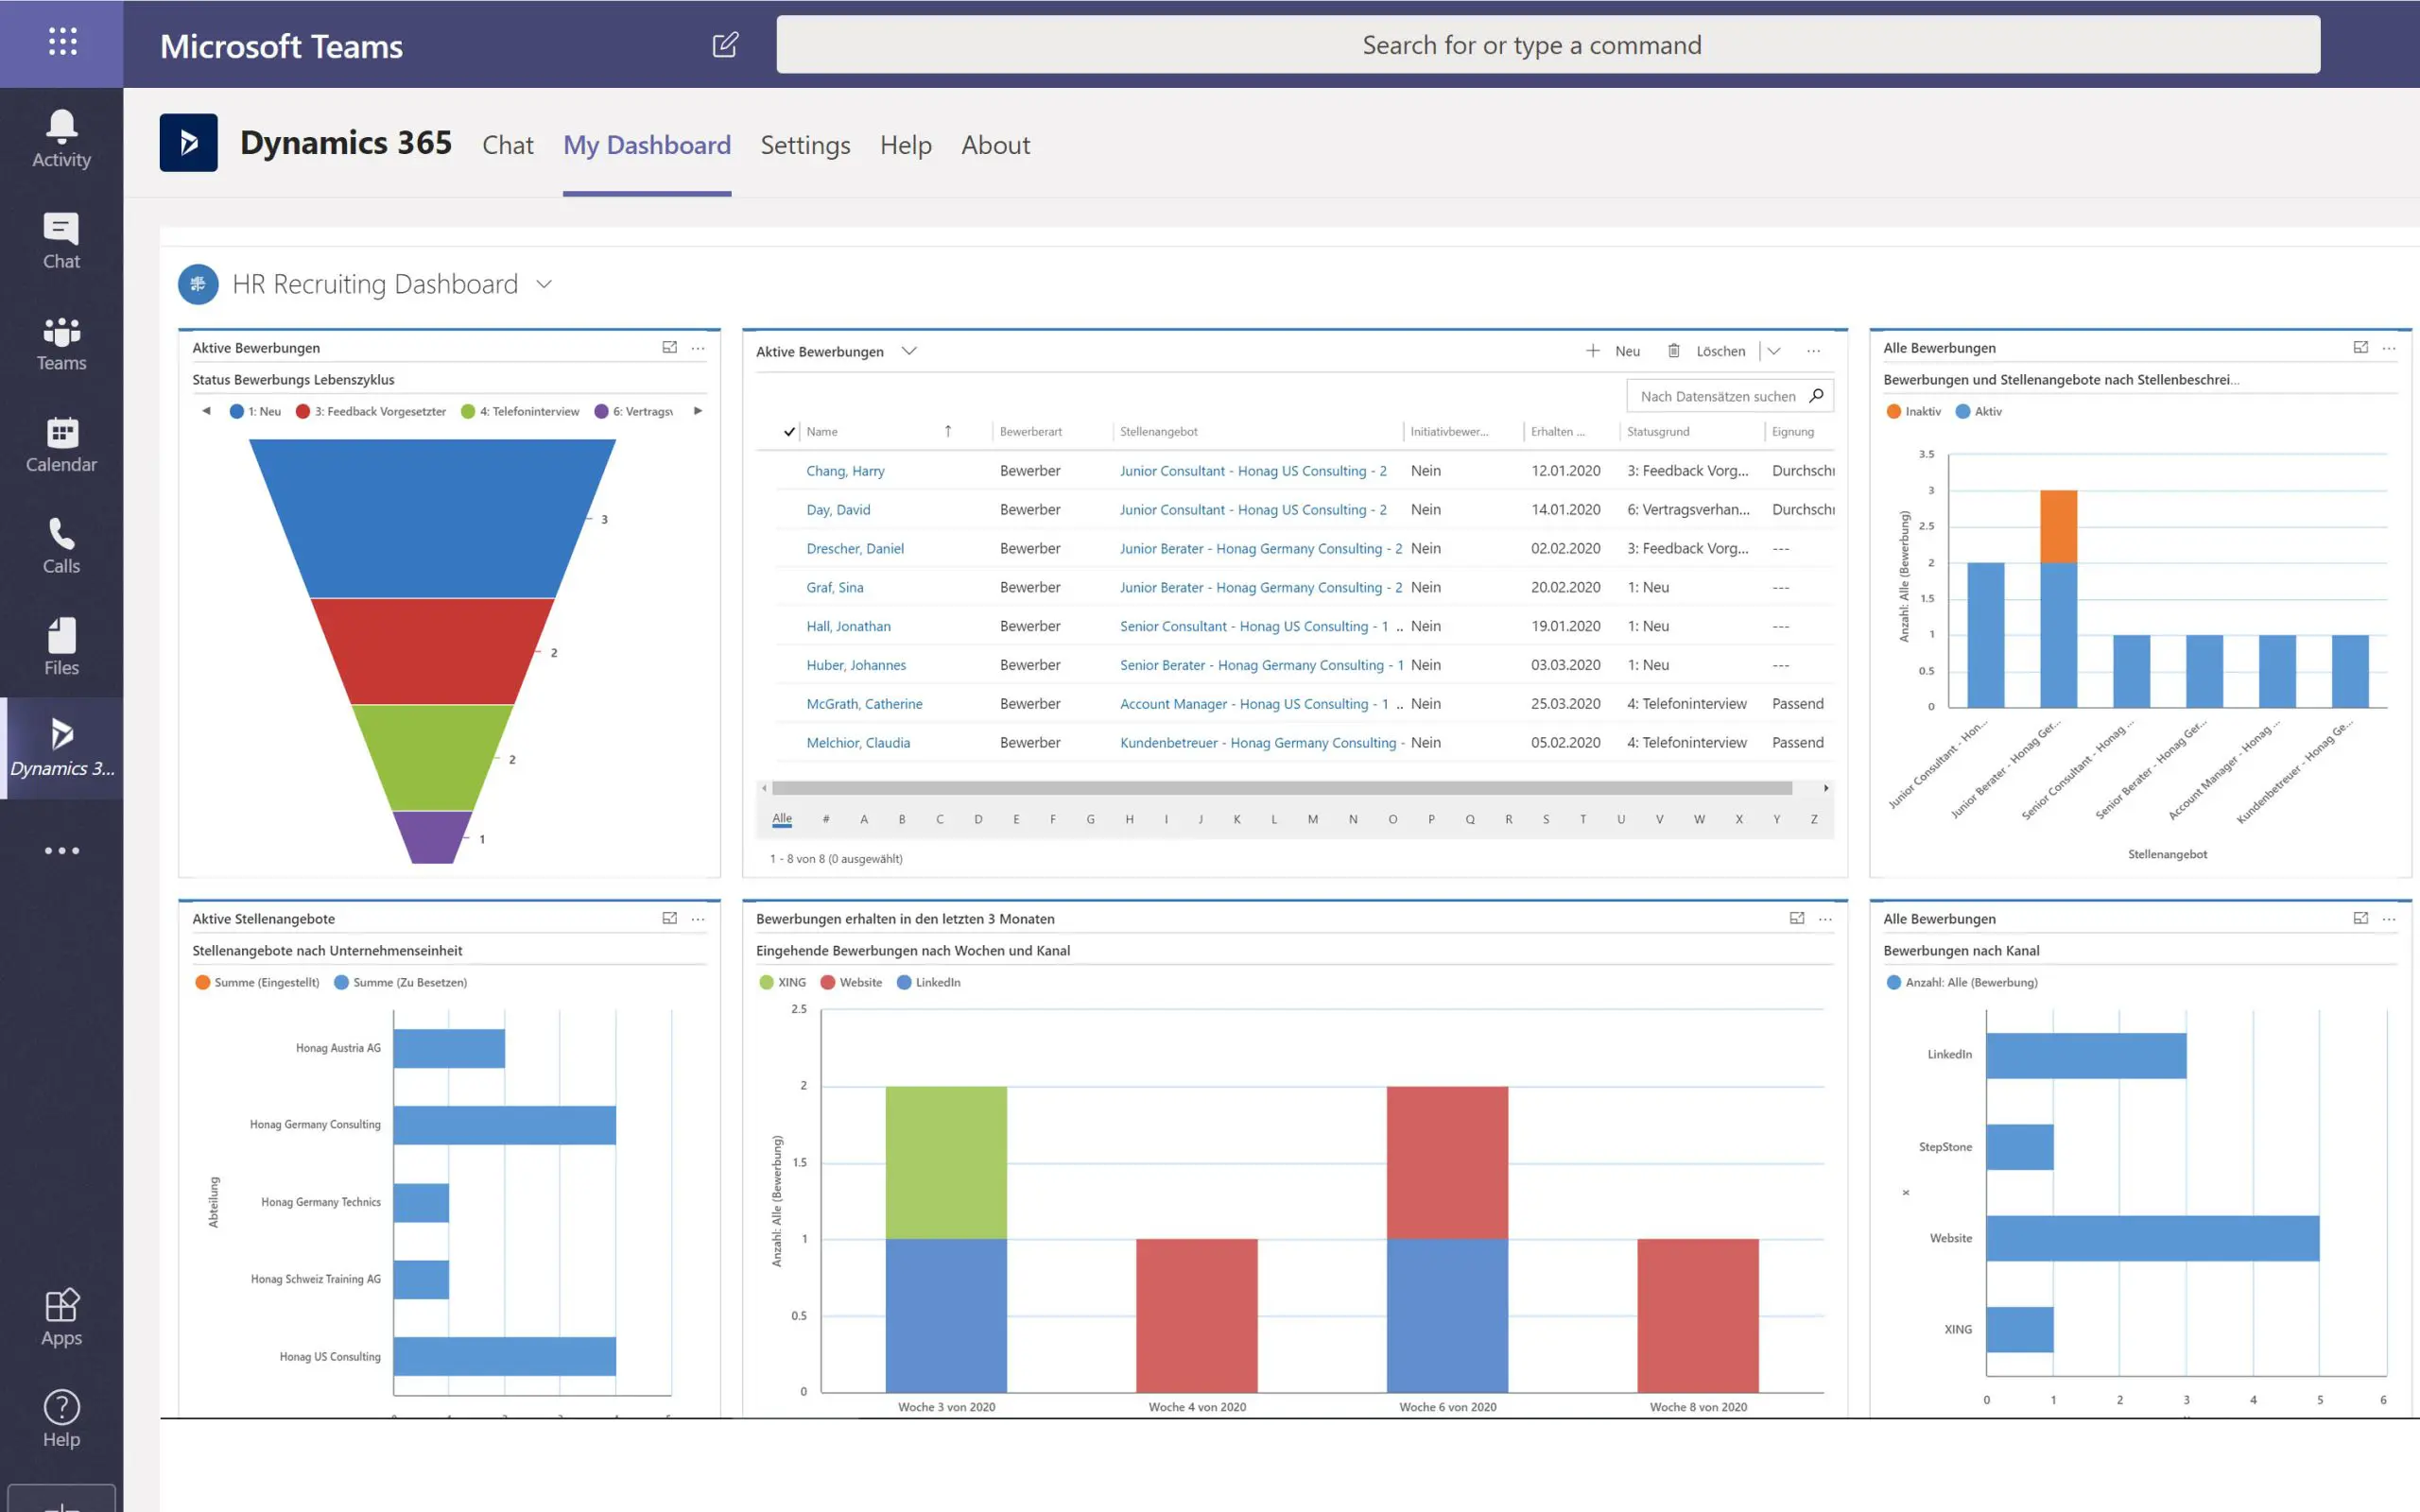Select the My Dashboard tab
The height and width of the screenshot is (1512, 2420).
647,145
